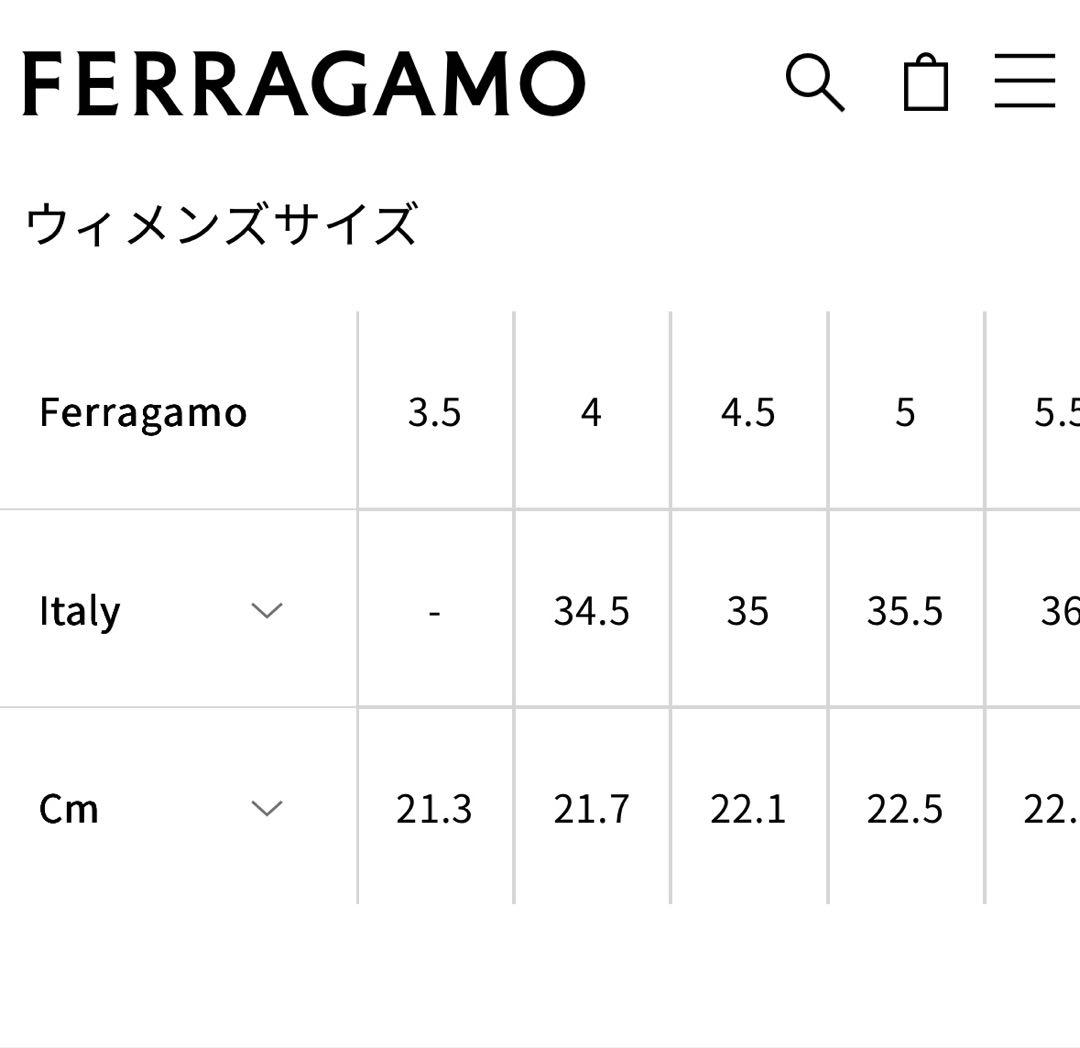Select the cart icon in the header
1080x1048 pixels.
[x=925, y=86]
